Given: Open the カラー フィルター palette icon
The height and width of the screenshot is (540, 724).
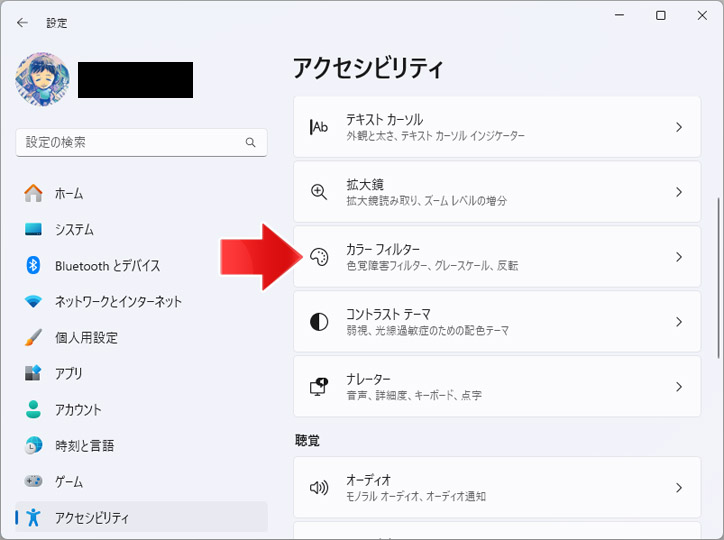Looking at the screenshot, I should point(319,257).
